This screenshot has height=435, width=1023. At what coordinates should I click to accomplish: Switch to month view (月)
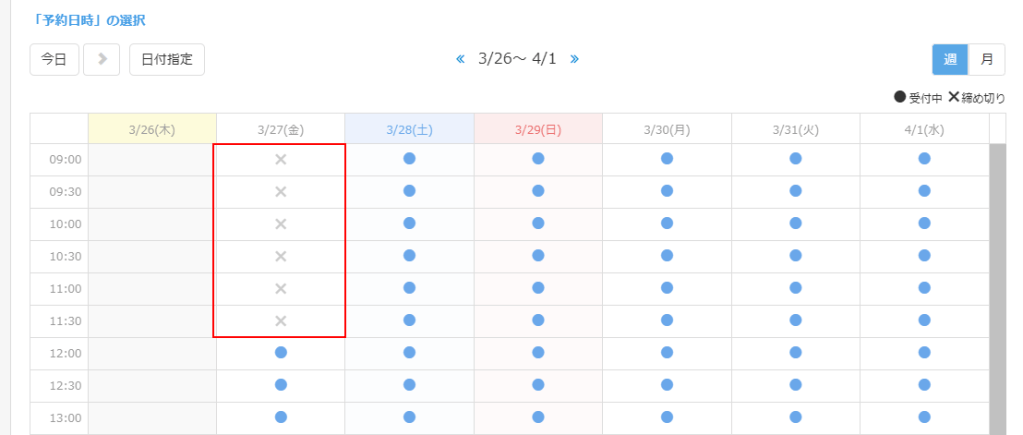(987, 59)
